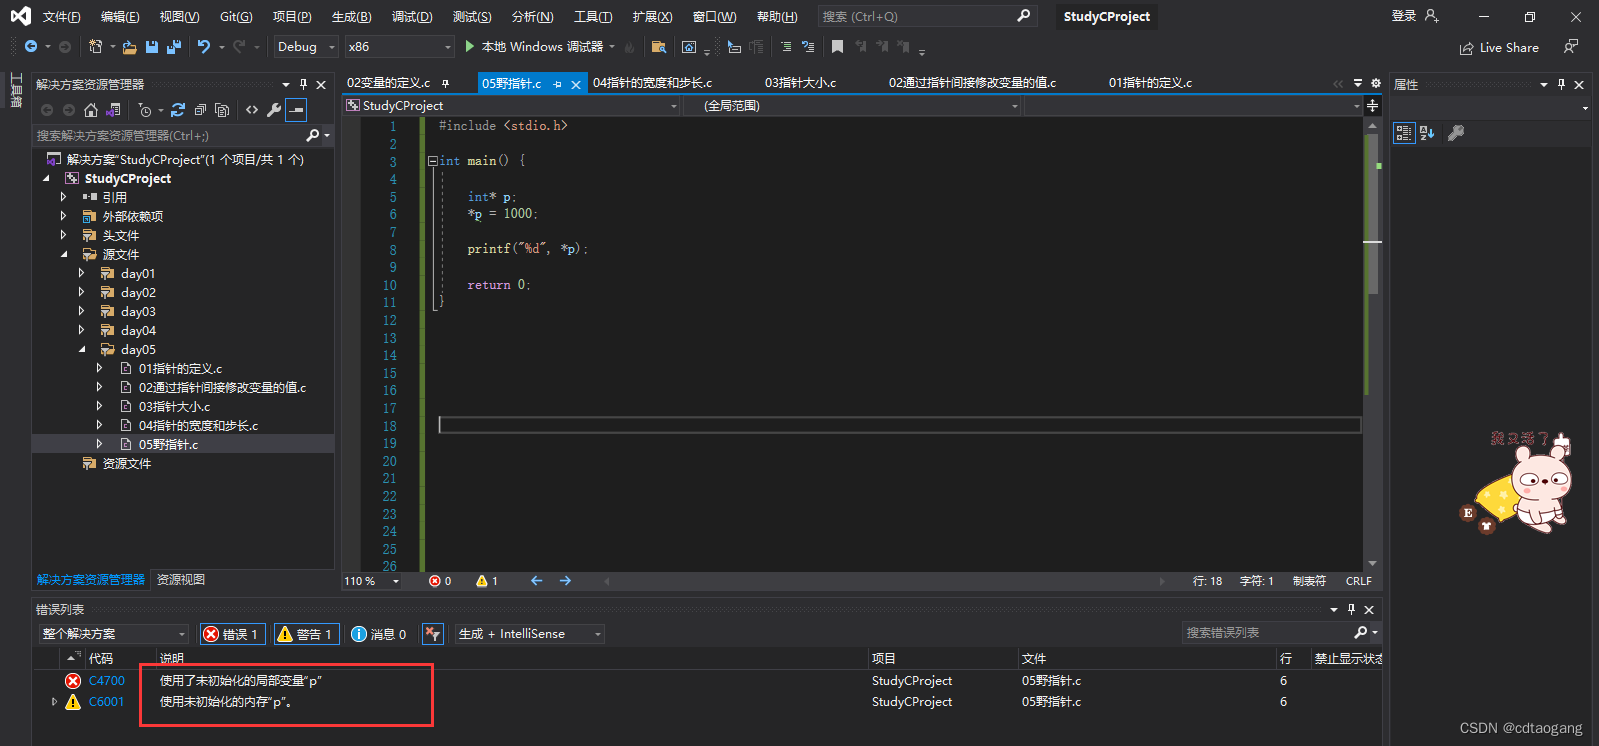Click the editor vertical scrollbar
This screenshot has width=1599, height=746.
[1372, 340]
